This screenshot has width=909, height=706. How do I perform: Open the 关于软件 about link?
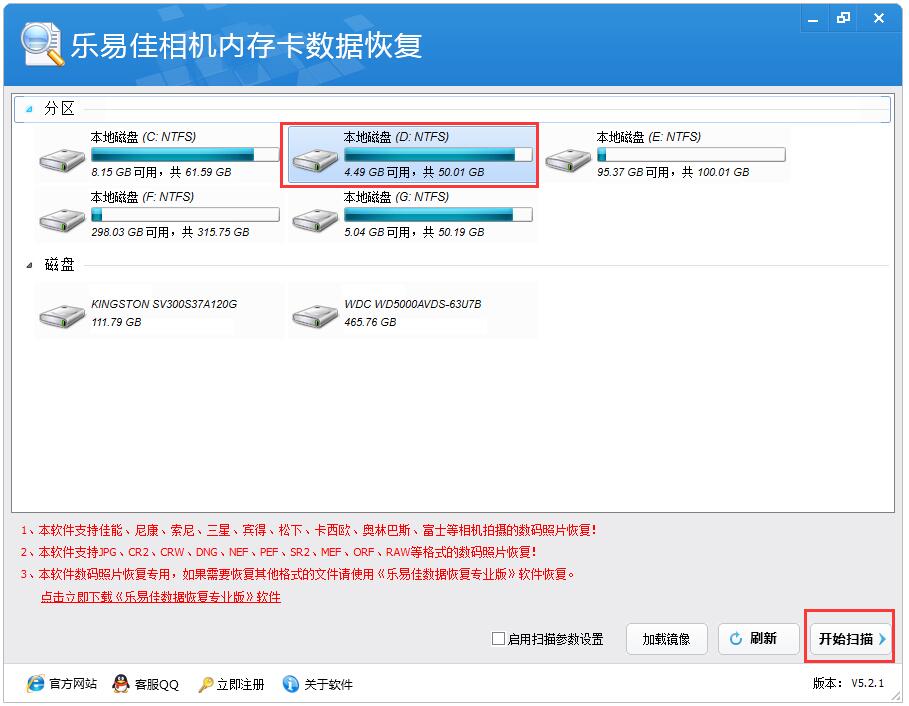(328, 685)
